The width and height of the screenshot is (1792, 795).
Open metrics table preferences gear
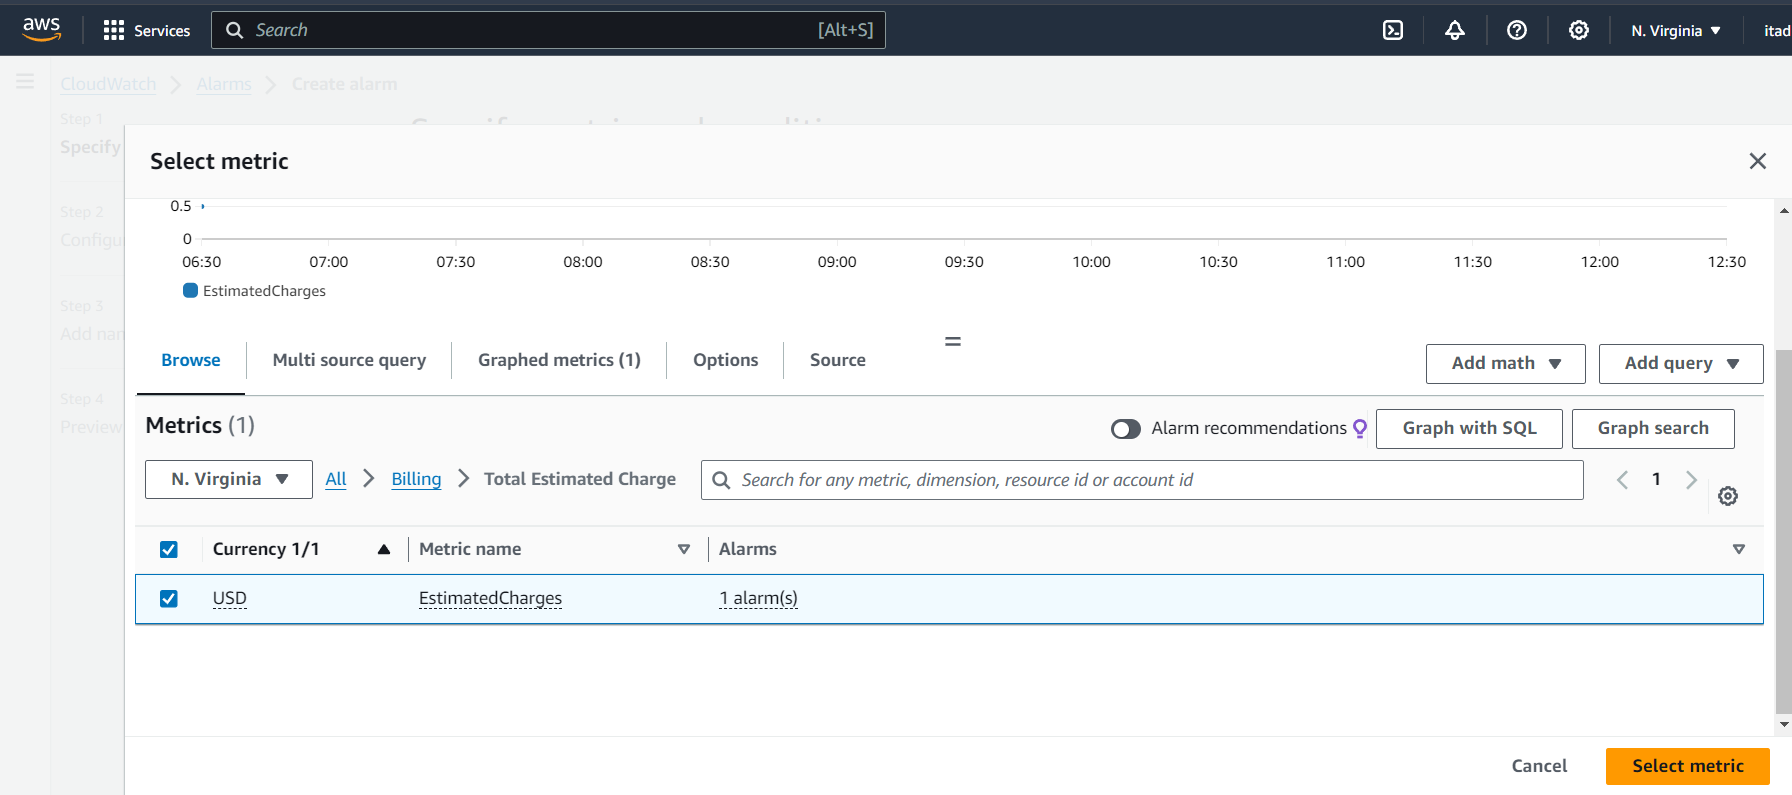tap(1728, 496)
